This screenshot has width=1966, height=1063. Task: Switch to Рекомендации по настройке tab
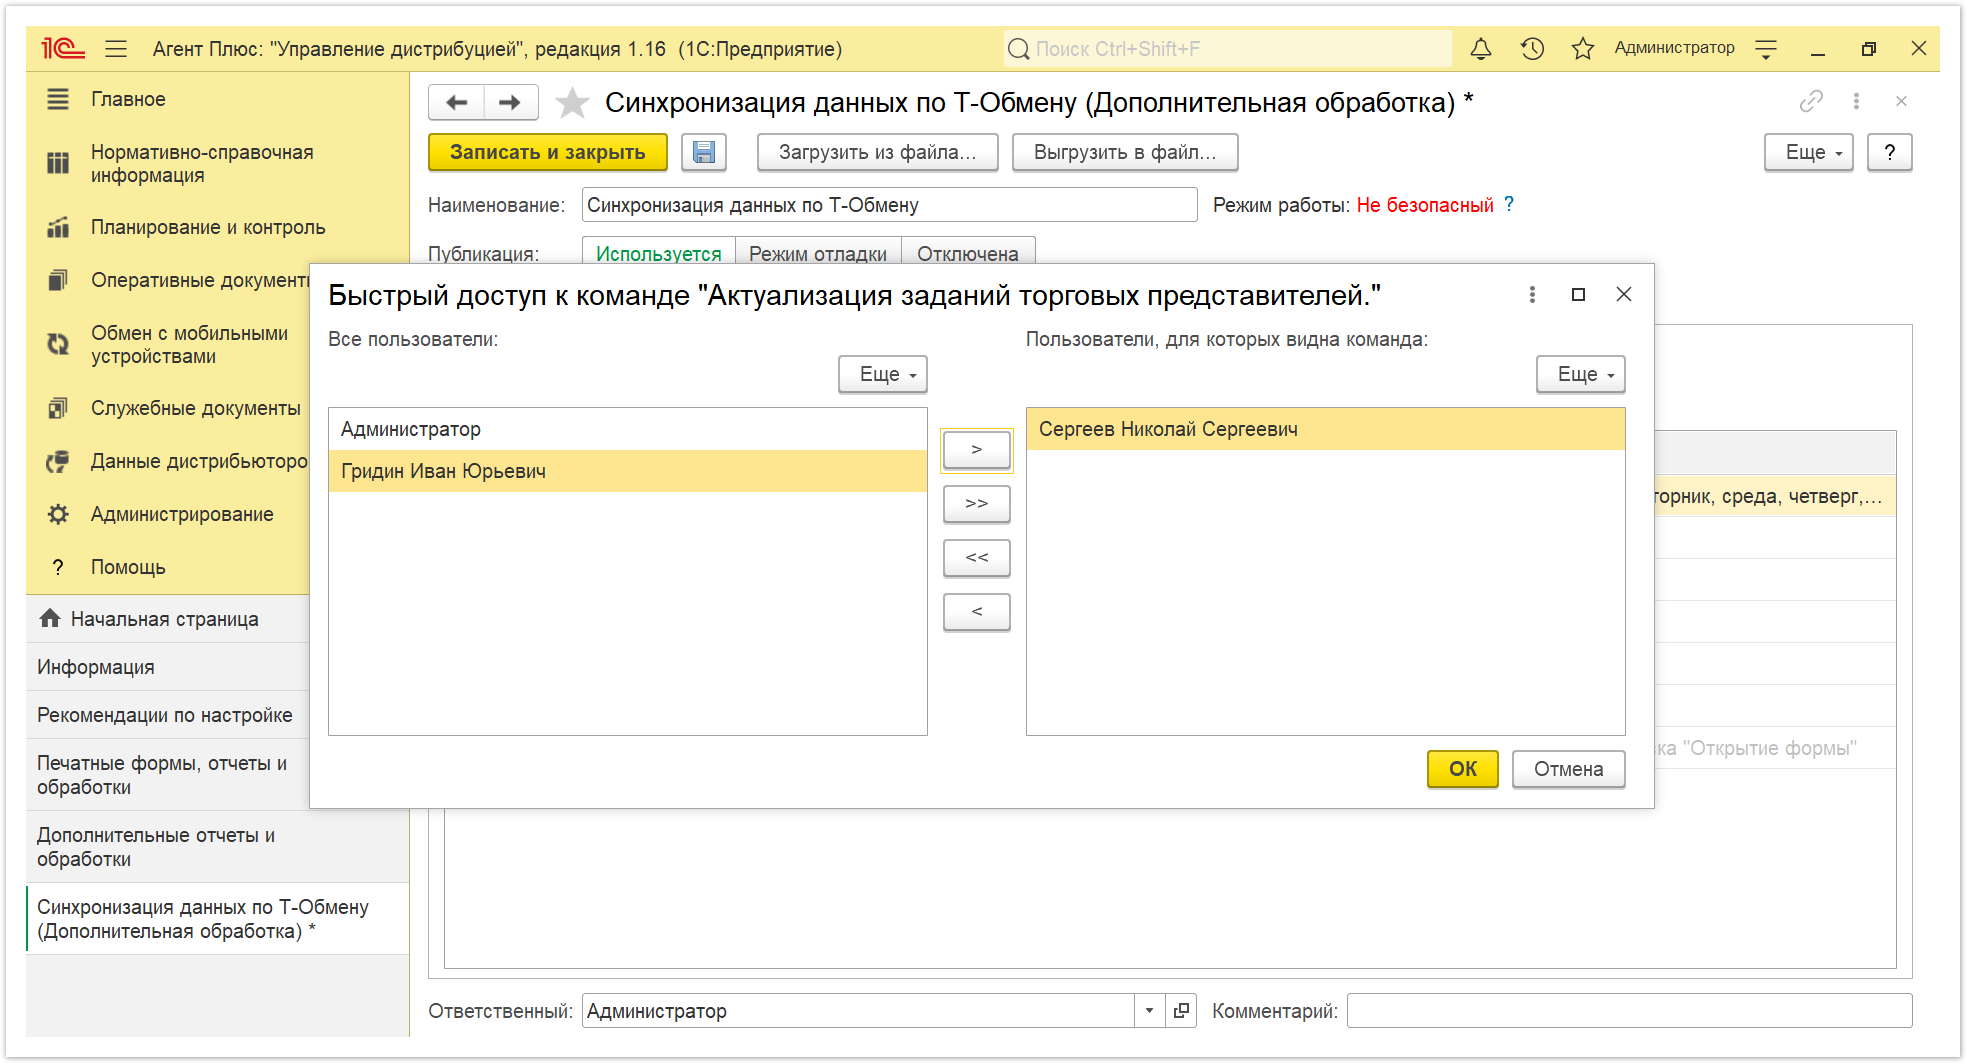(x=165, y=715)
